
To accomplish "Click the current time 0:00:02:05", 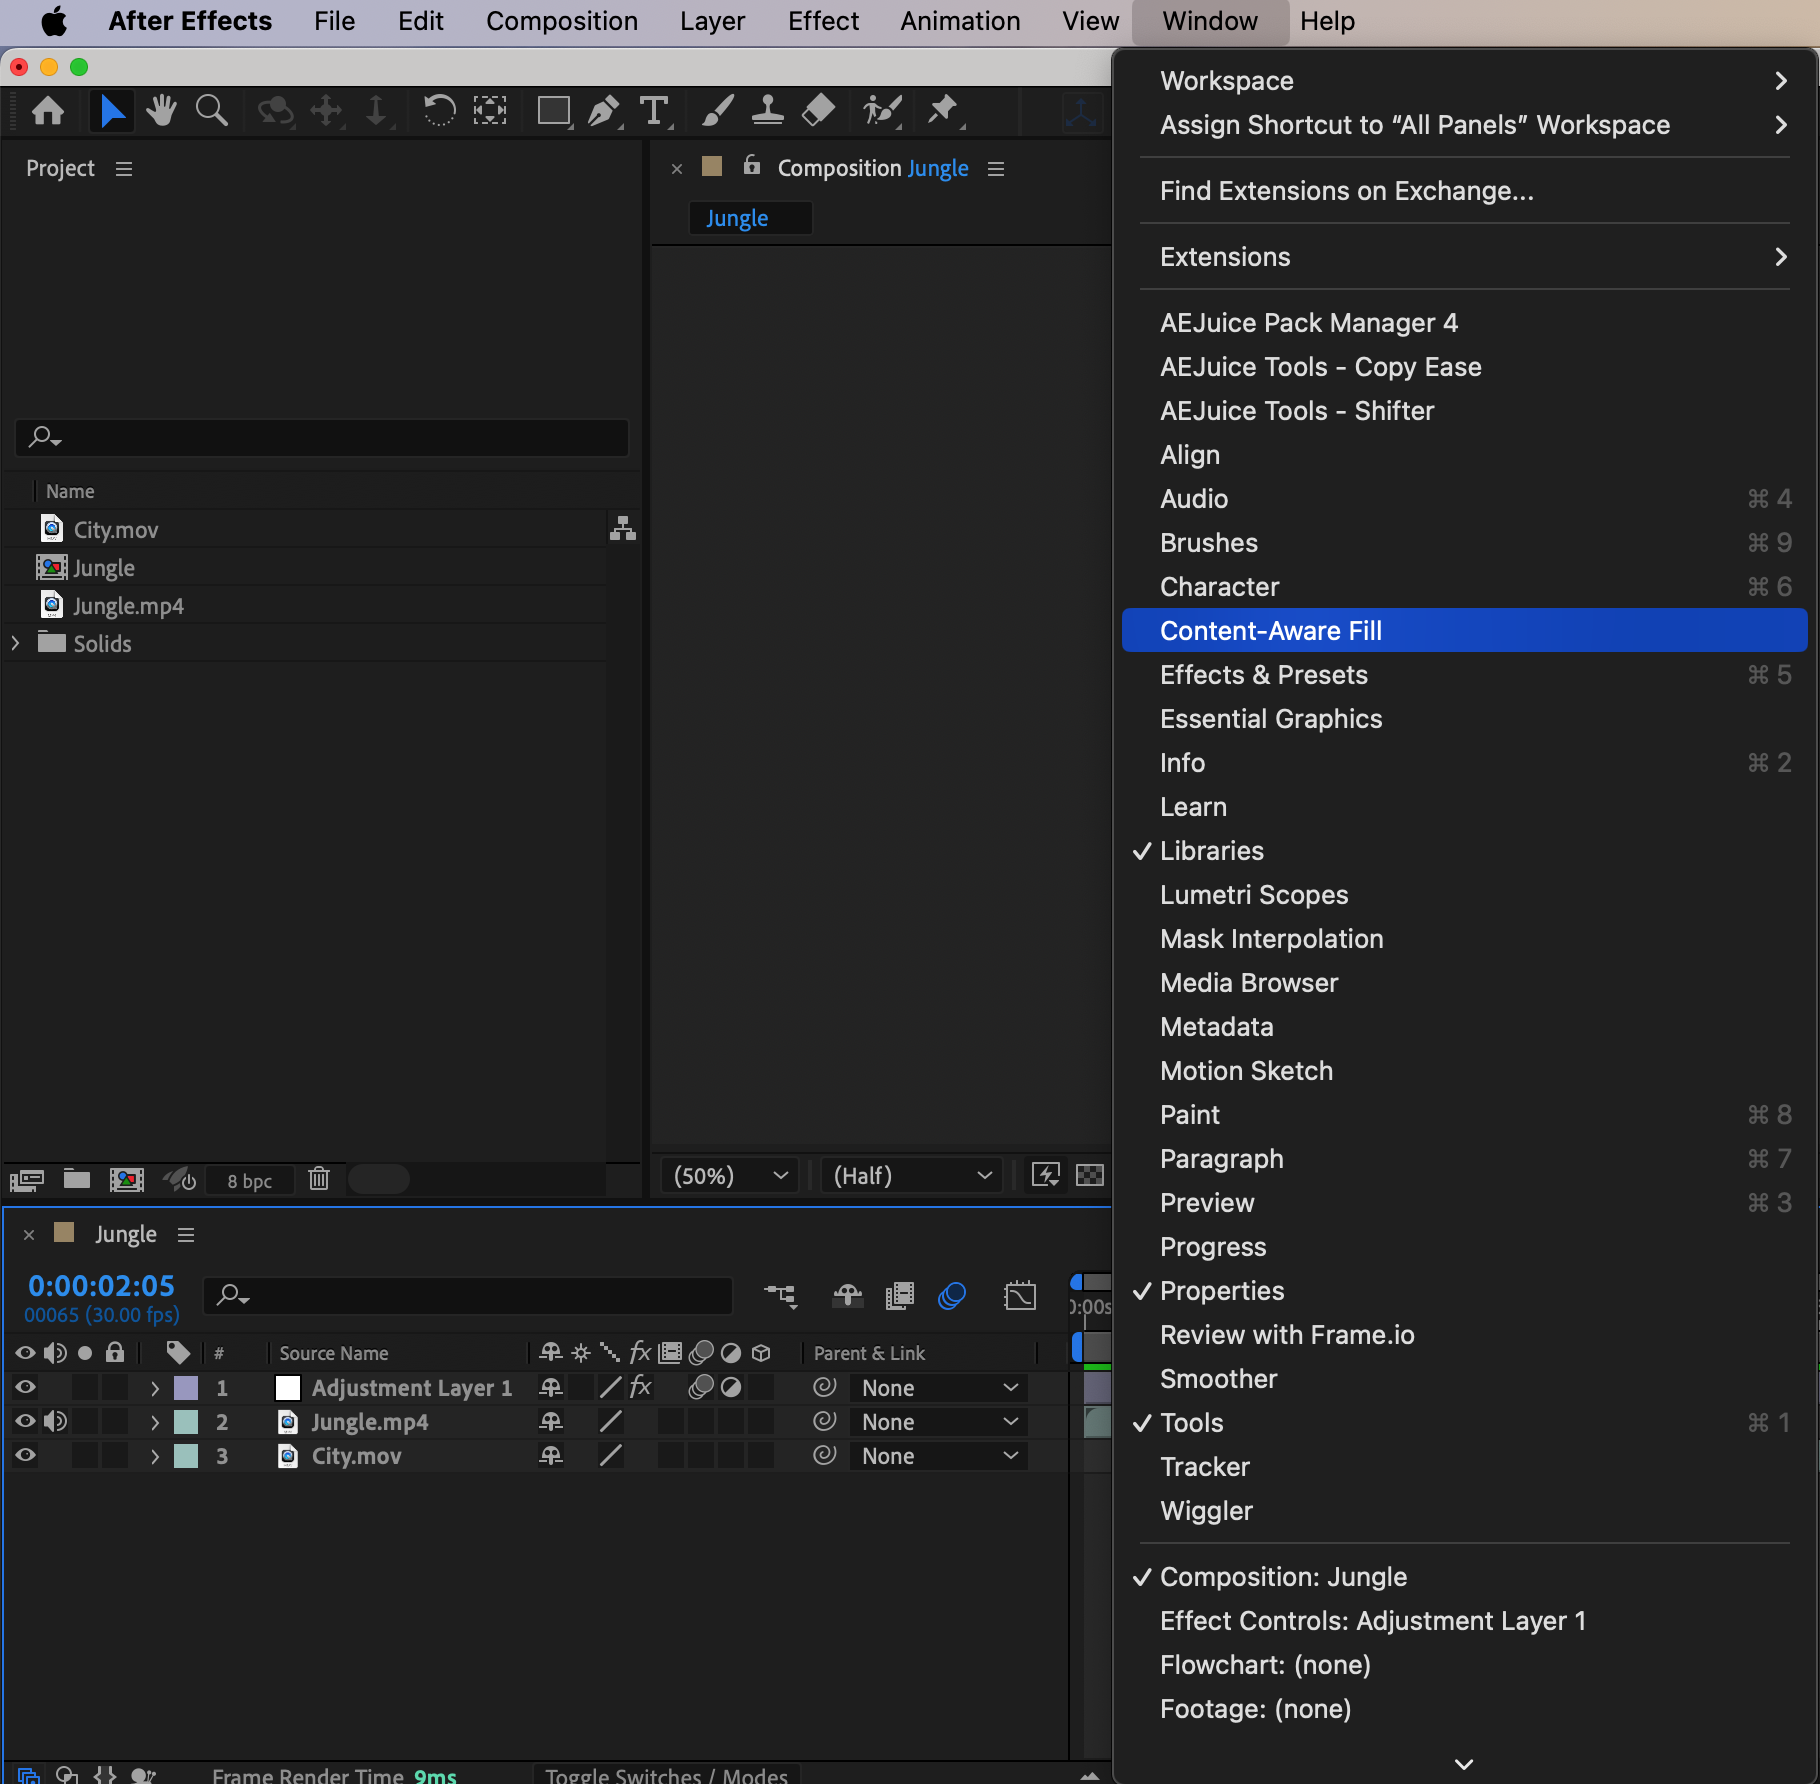I will [x=101, y=1286].
